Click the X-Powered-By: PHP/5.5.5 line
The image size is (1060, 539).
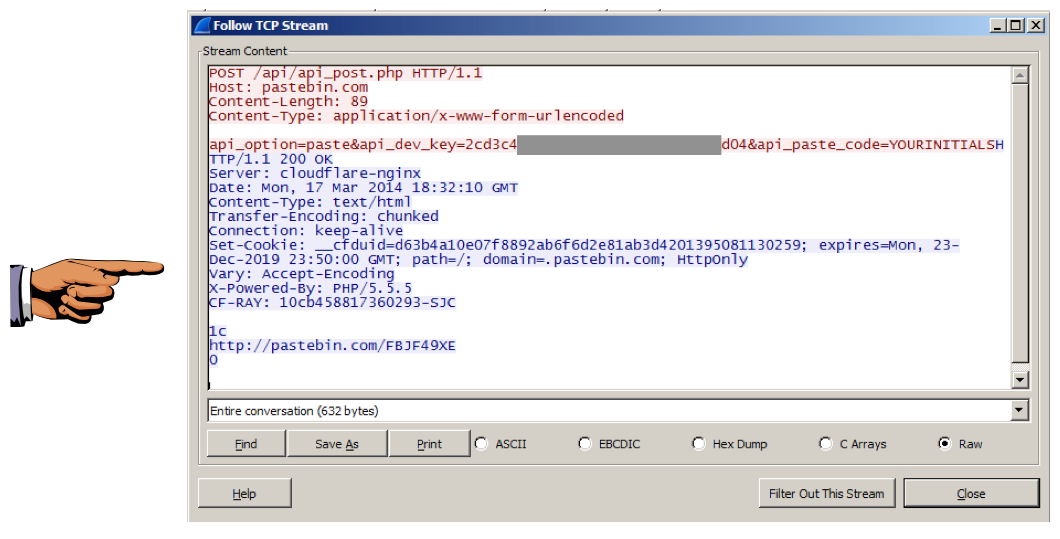click(x=310, y=288)
